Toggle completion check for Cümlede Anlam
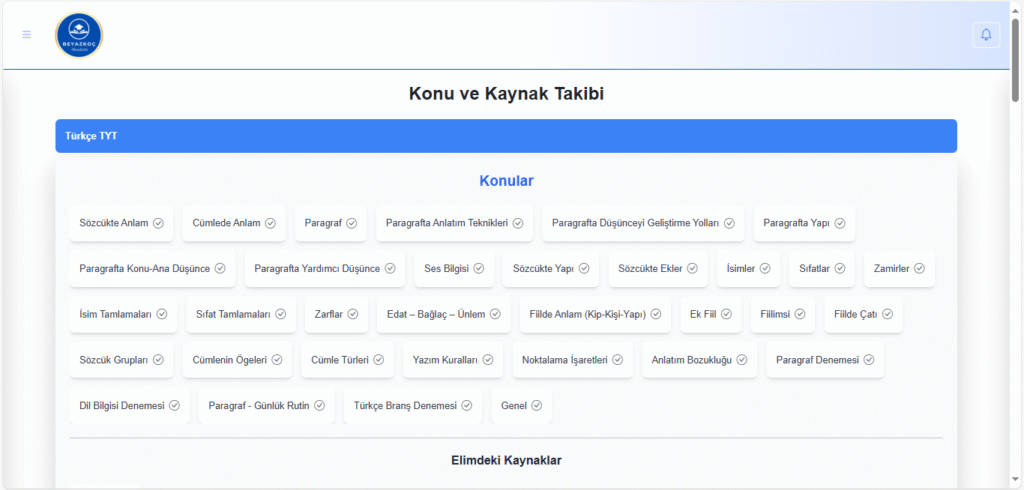This screenshot has height=490, width=1024. point(271,223)
